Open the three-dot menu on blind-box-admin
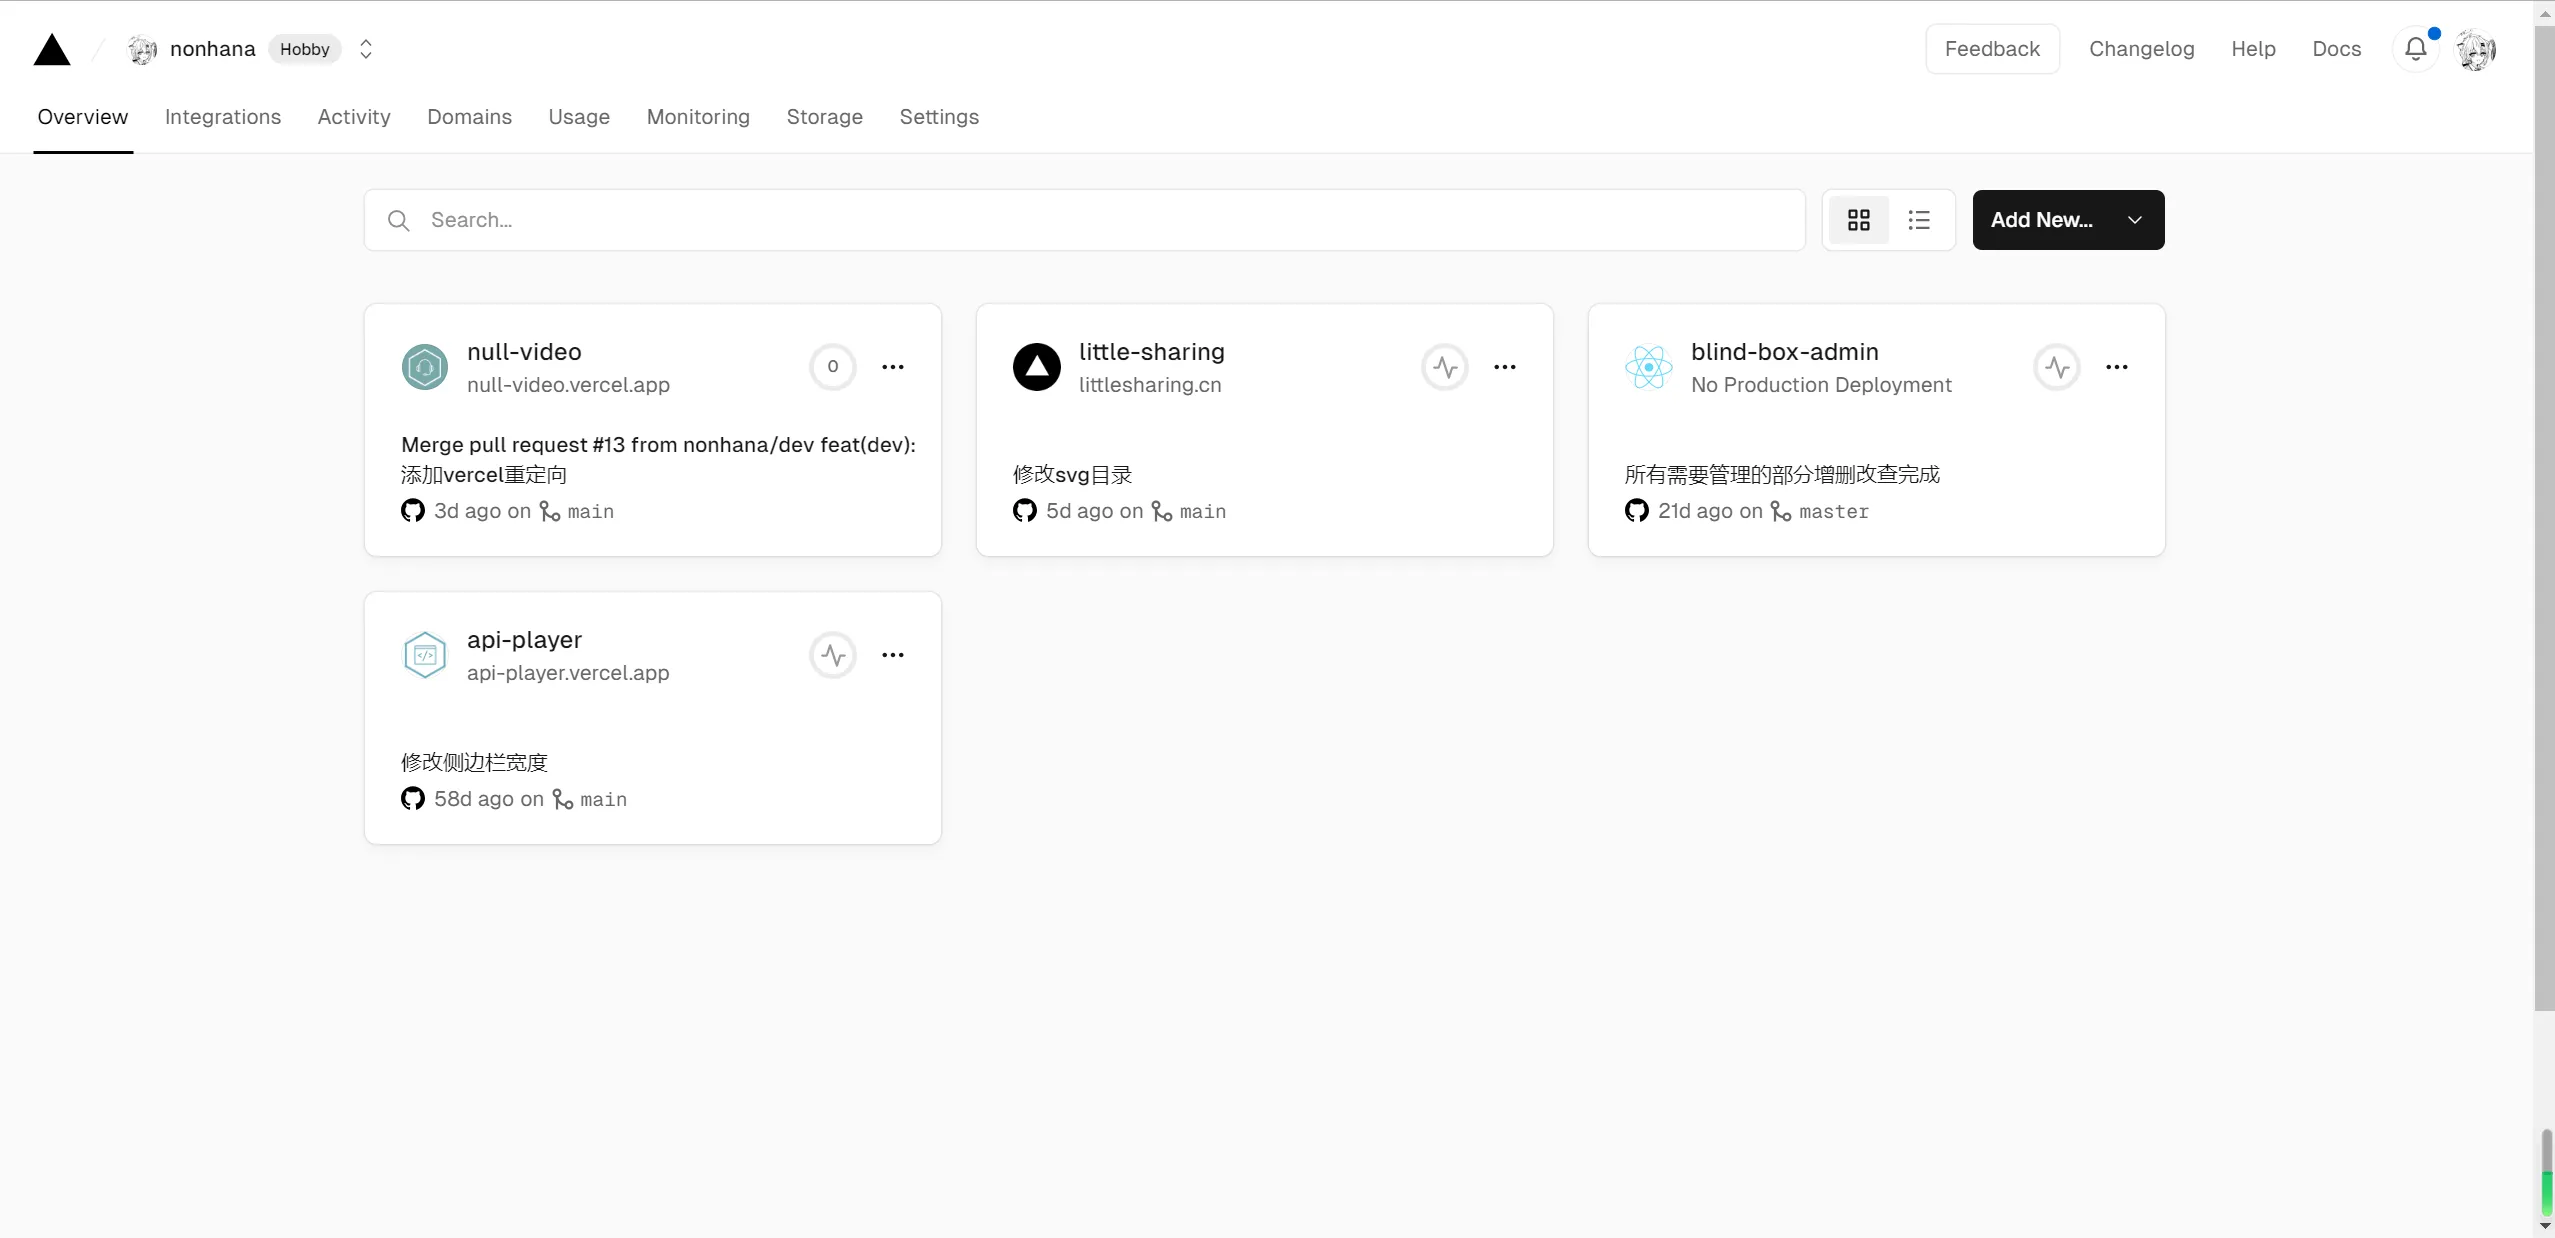The width and height of the screenshot is (2555, 1238). coord(2116,367)
